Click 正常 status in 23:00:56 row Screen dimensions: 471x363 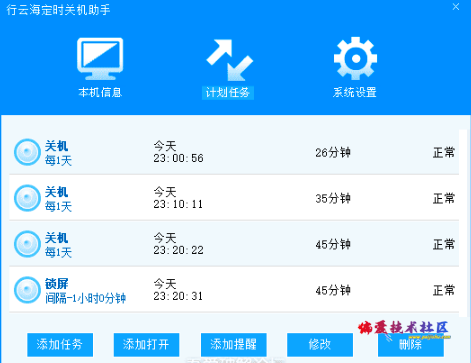[444, 153]
